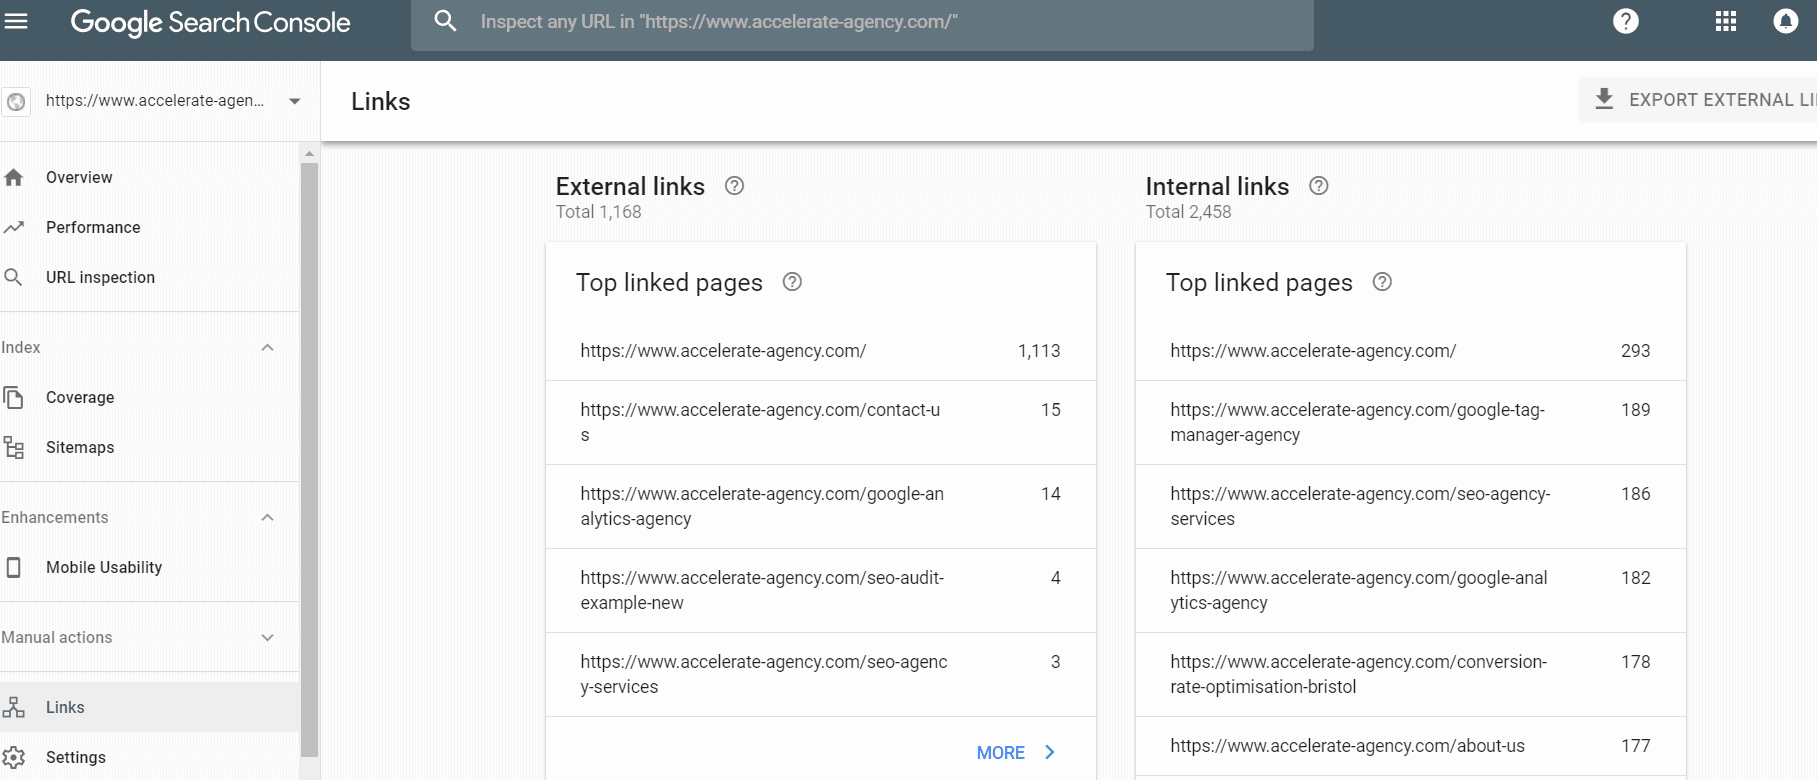The image size is (1817, 780).
Task: Collapse the Enhancements section
Action: (267, 517)
